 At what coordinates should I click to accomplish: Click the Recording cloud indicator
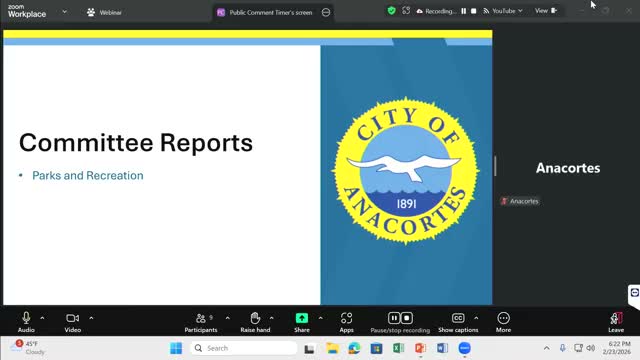(x=435, y=11)
